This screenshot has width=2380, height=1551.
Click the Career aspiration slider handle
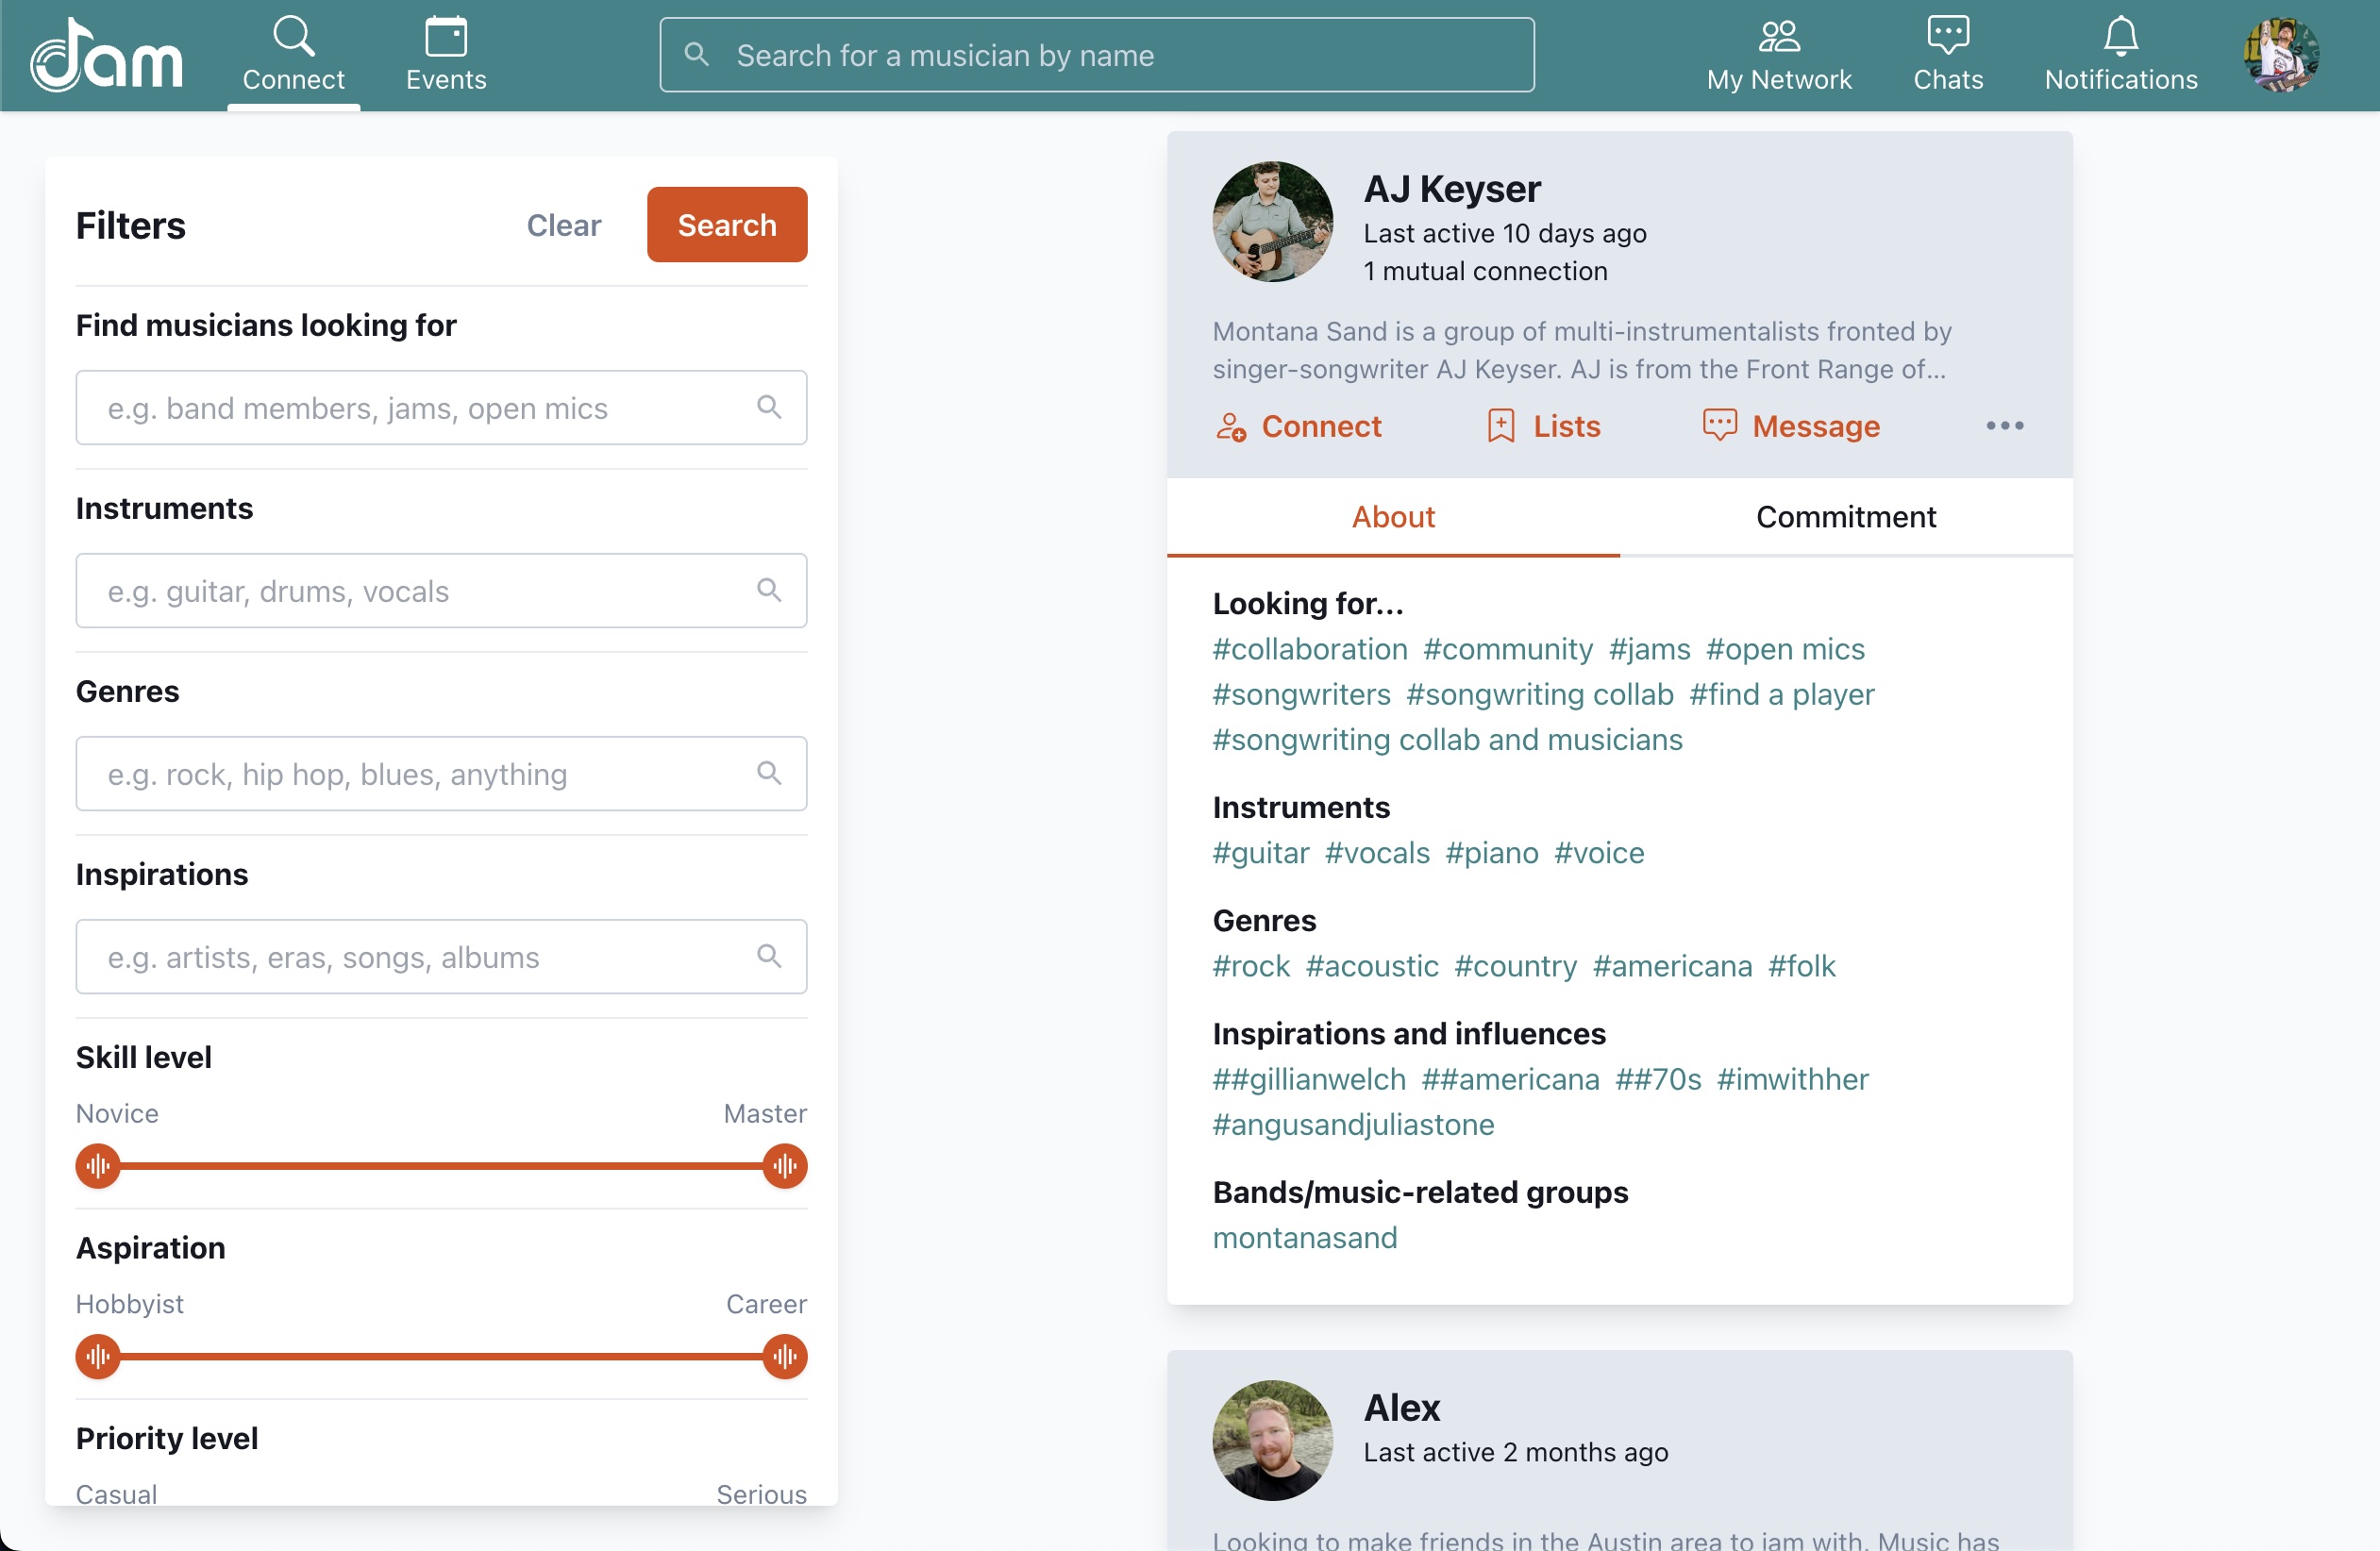tap(784, 1356)
